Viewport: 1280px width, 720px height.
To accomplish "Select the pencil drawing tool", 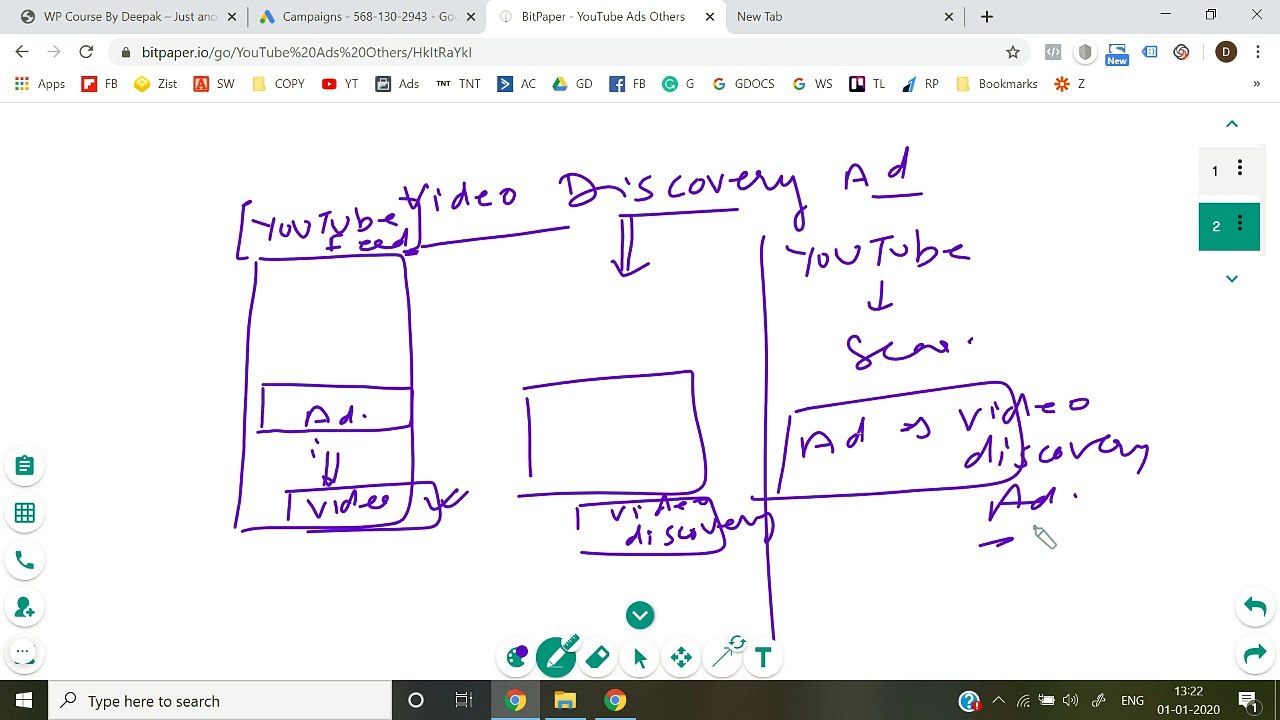I will pyautogui.click(x=555, y=657).
